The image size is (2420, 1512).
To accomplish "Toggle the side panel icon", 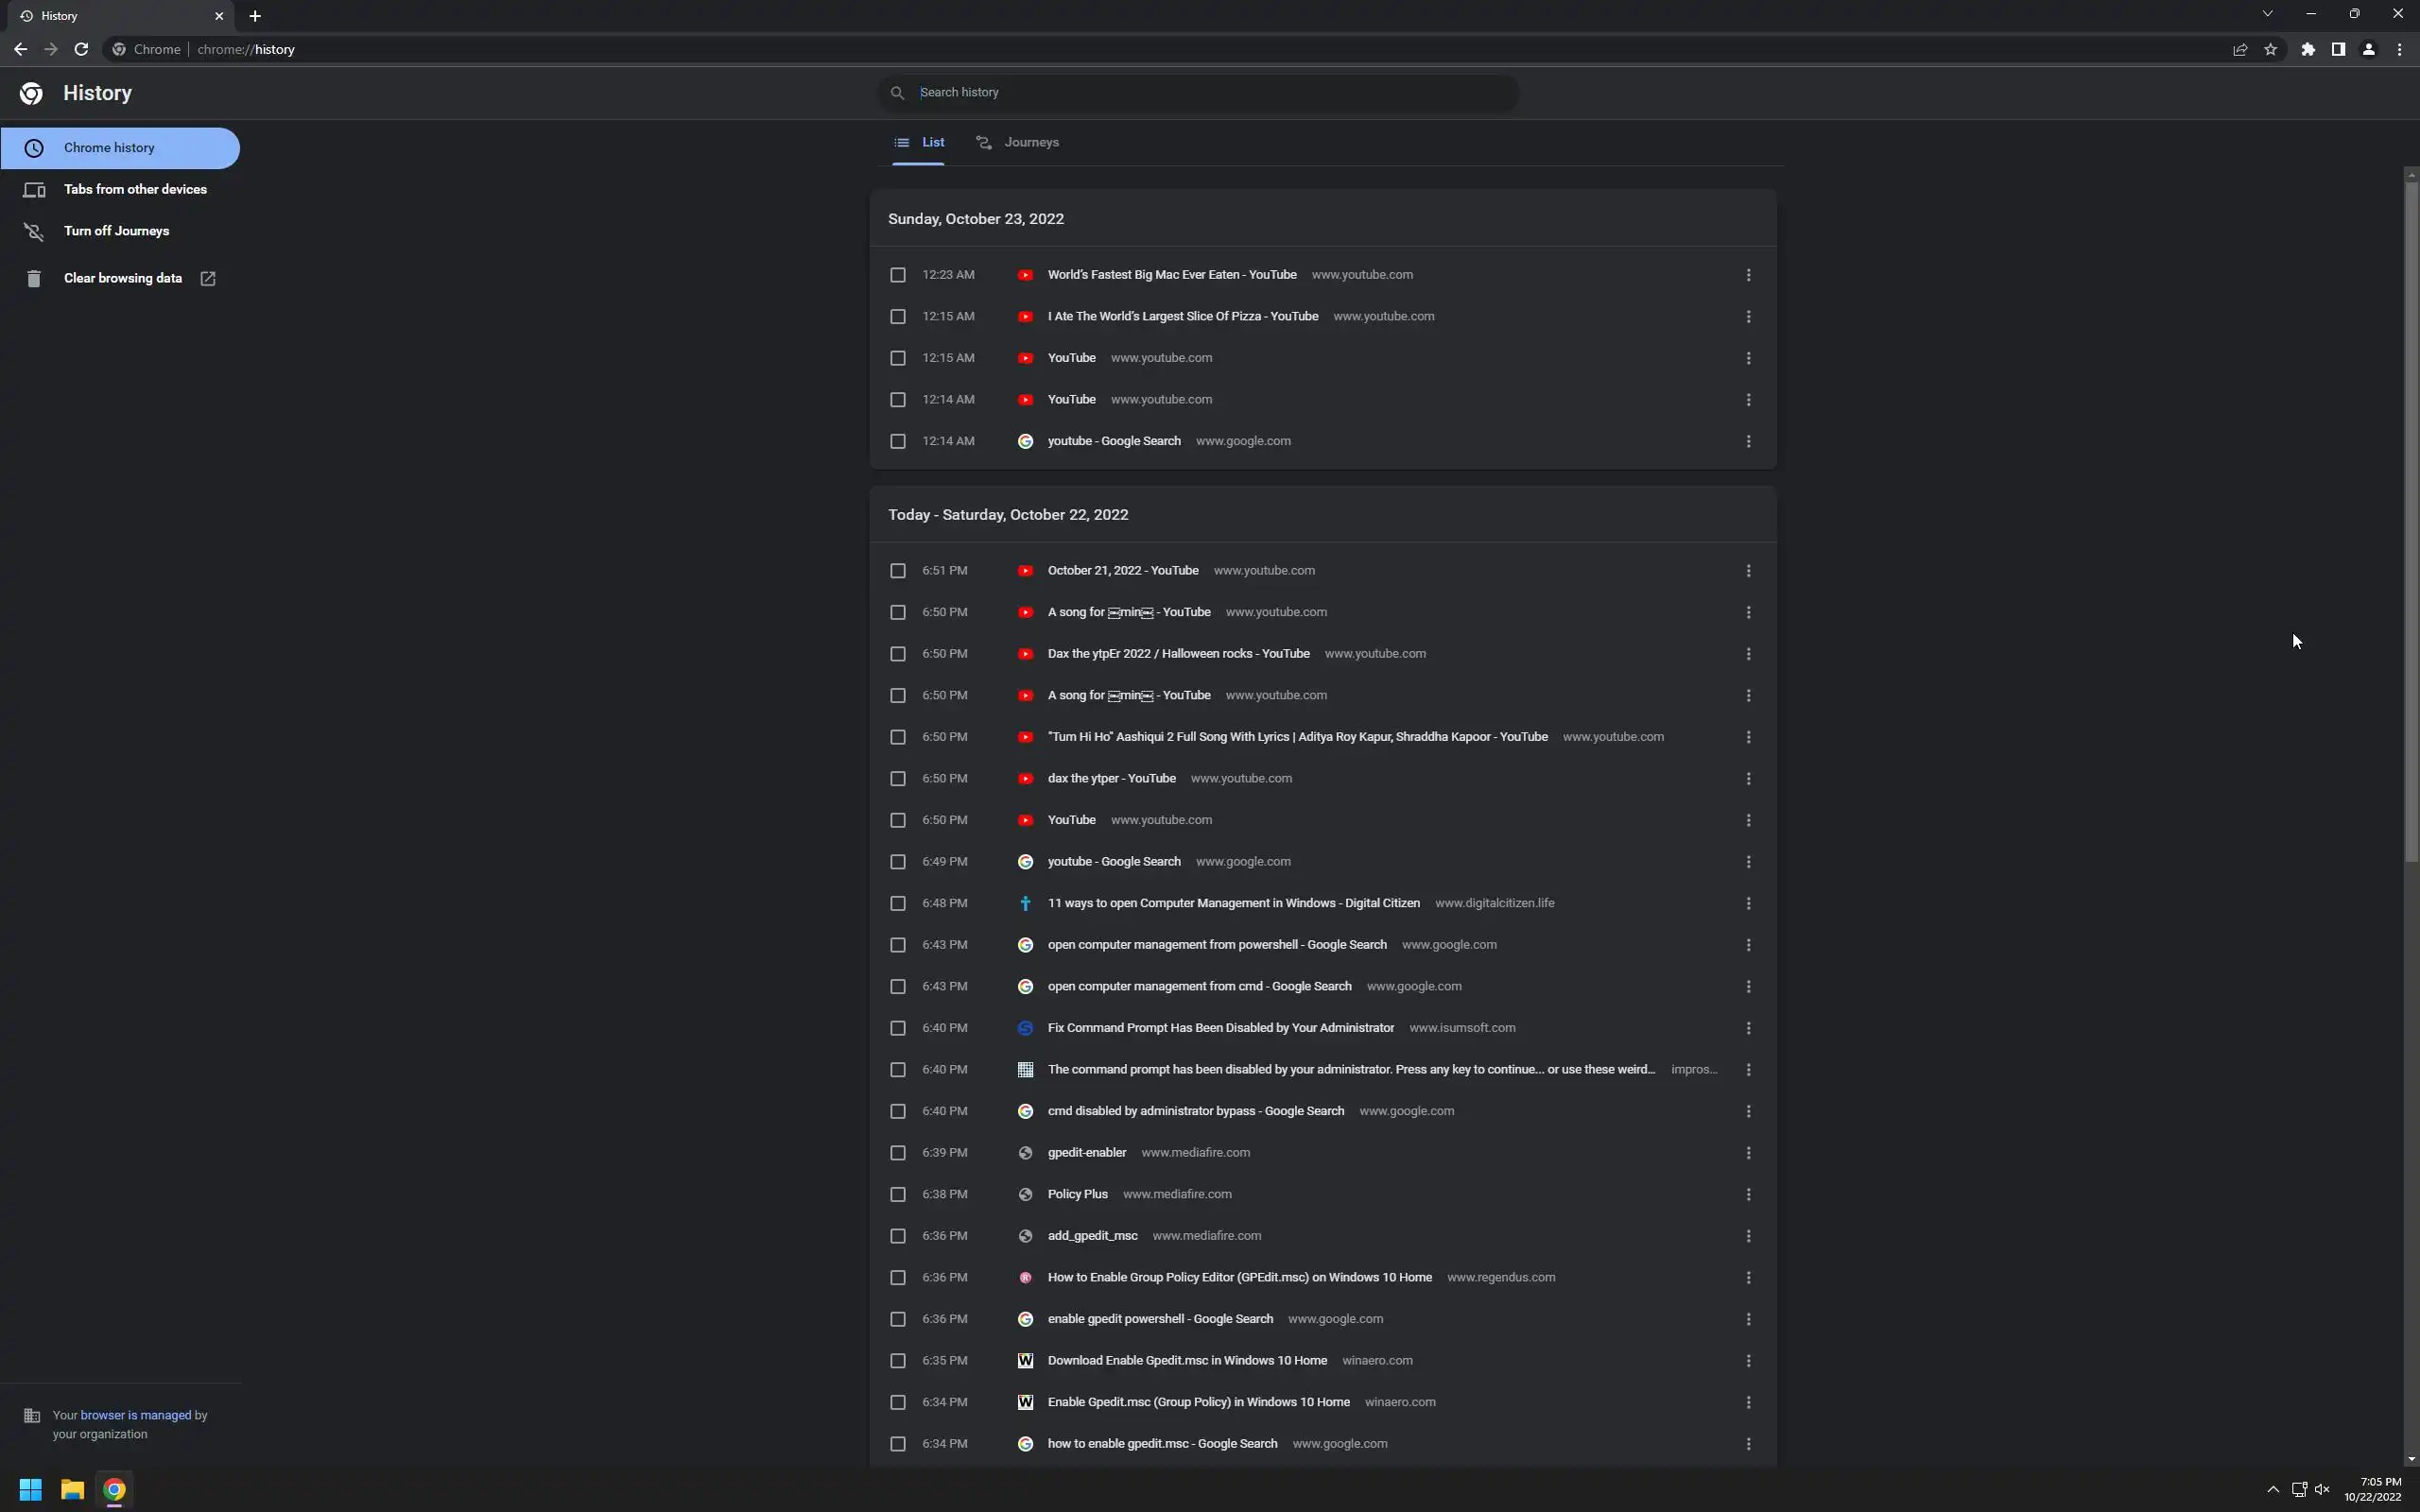I will (x=2338, y=49).
